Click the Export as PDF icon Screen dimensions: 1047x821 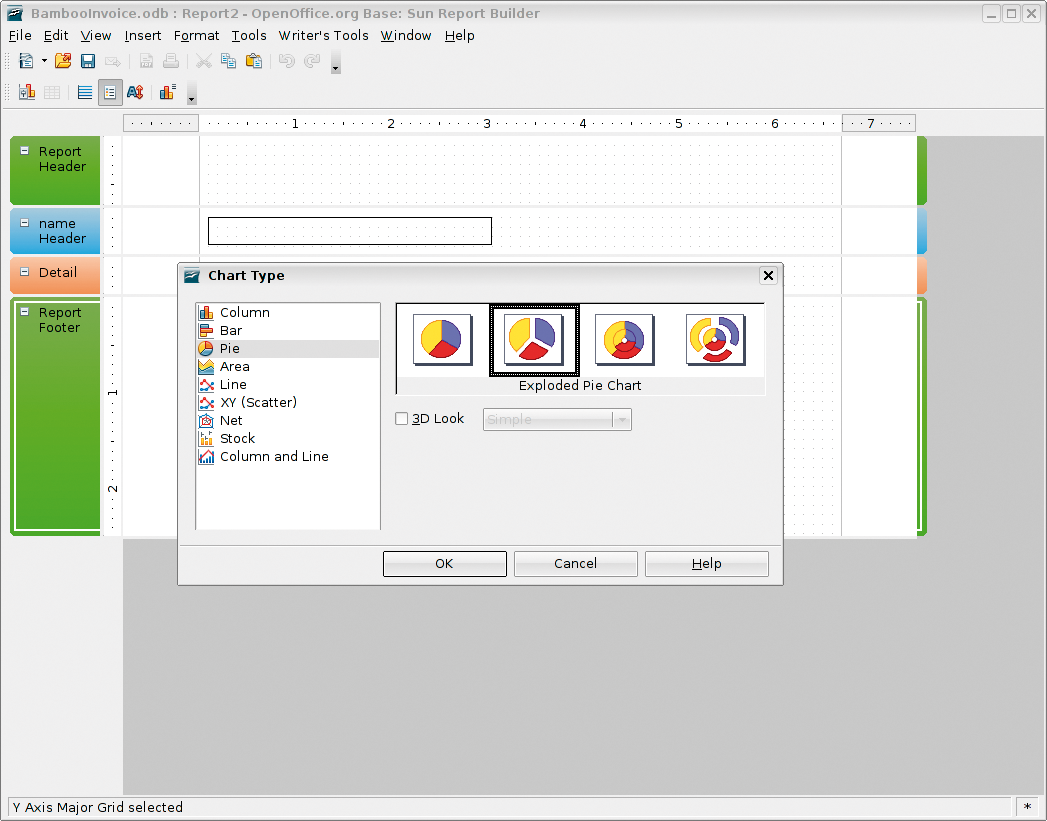[x=146, y=61]
